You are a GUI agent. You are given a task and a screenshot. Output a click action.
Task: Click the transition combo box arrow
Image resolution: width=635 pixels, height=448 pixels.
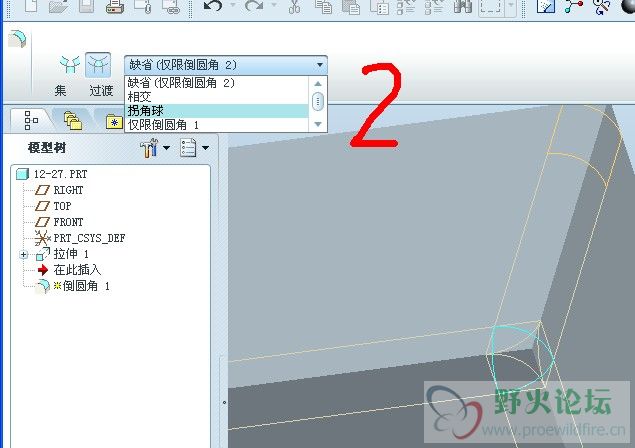pos(320,65)
